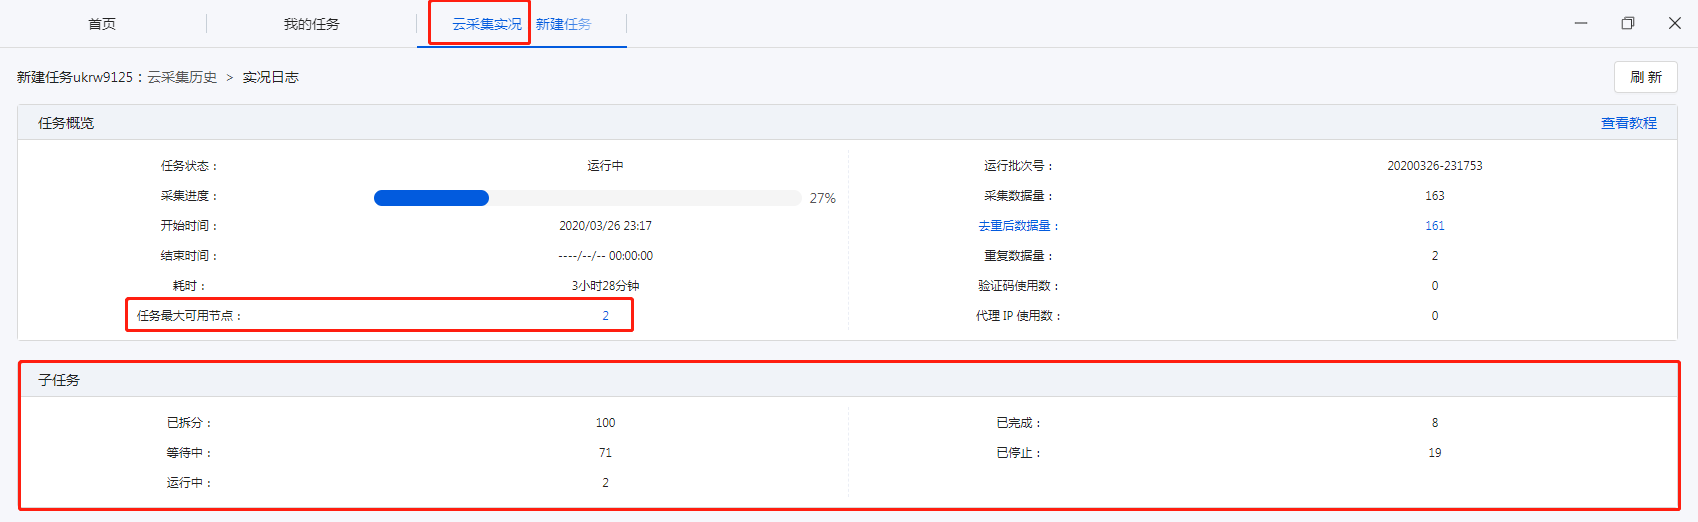
Task: Click the 运行批次号 value 20200326-231753
Action: coord(1434,166)
